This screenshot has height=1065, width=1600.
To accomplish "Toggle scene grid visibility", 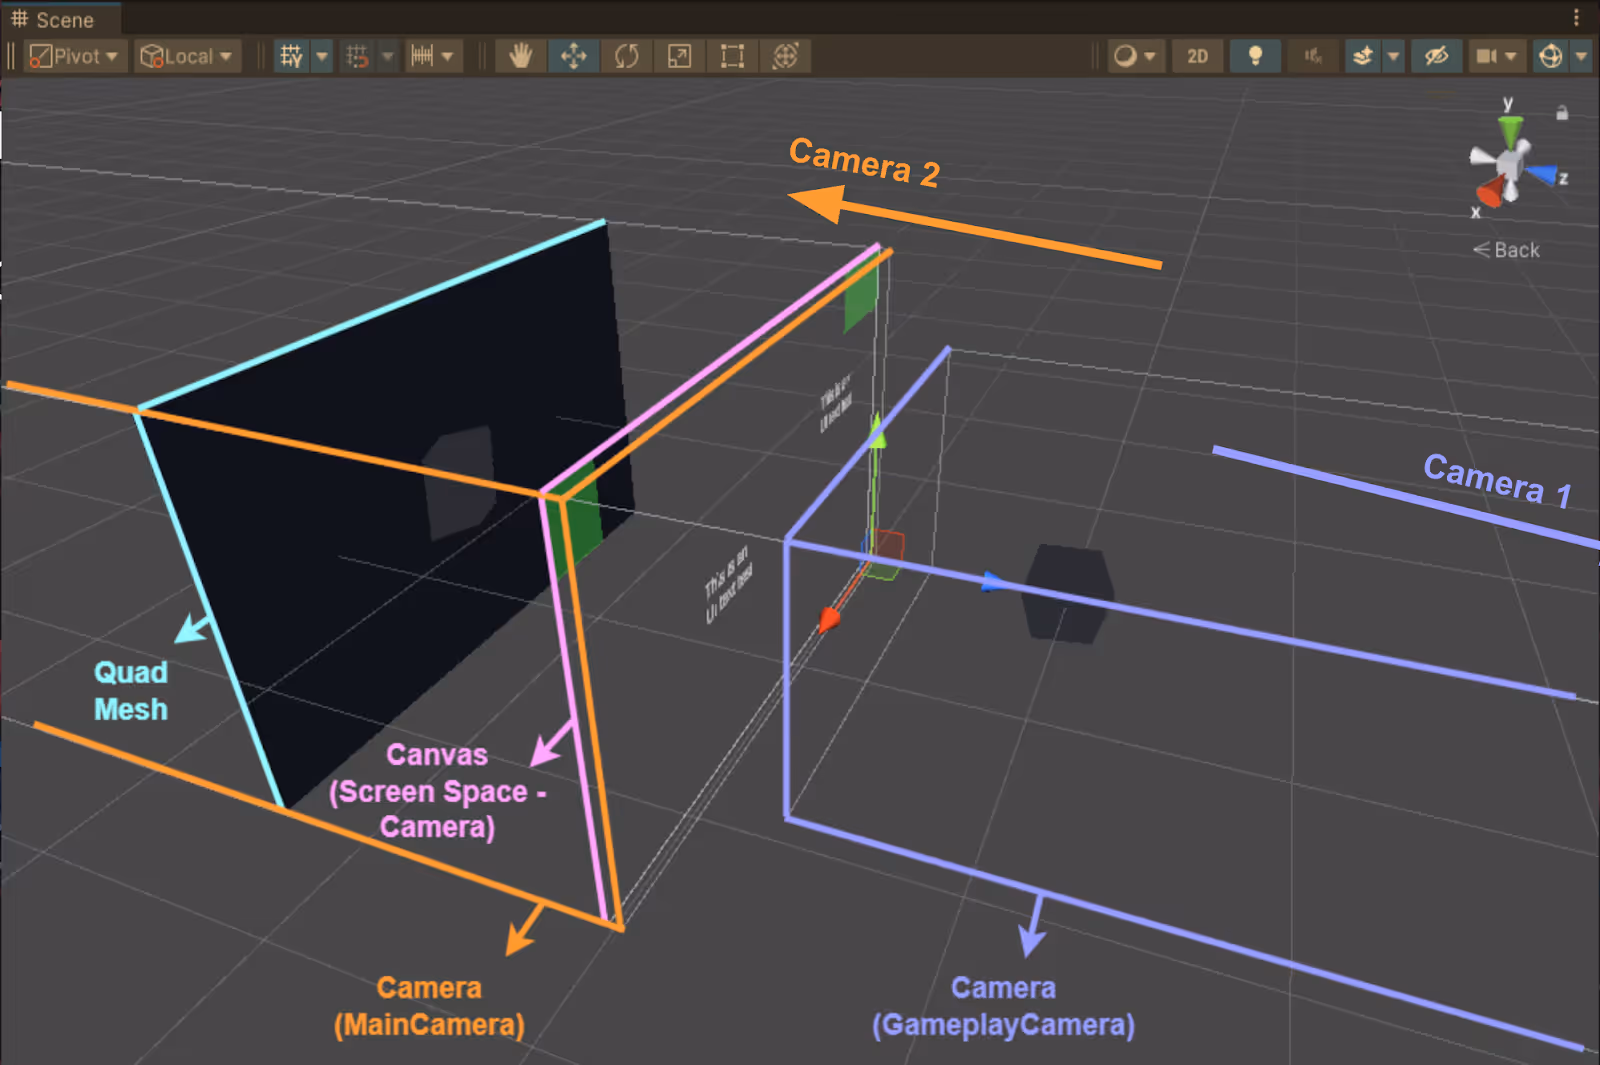I will 291,56.
